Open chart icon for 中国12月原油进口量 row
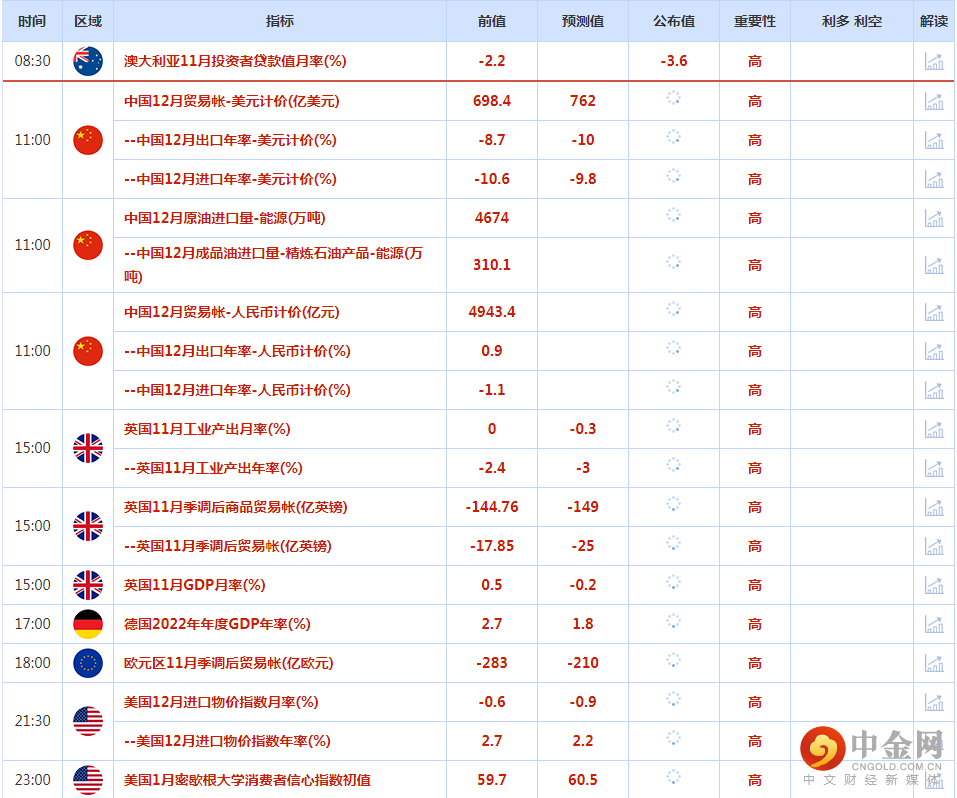 click(x=933, y=218)
